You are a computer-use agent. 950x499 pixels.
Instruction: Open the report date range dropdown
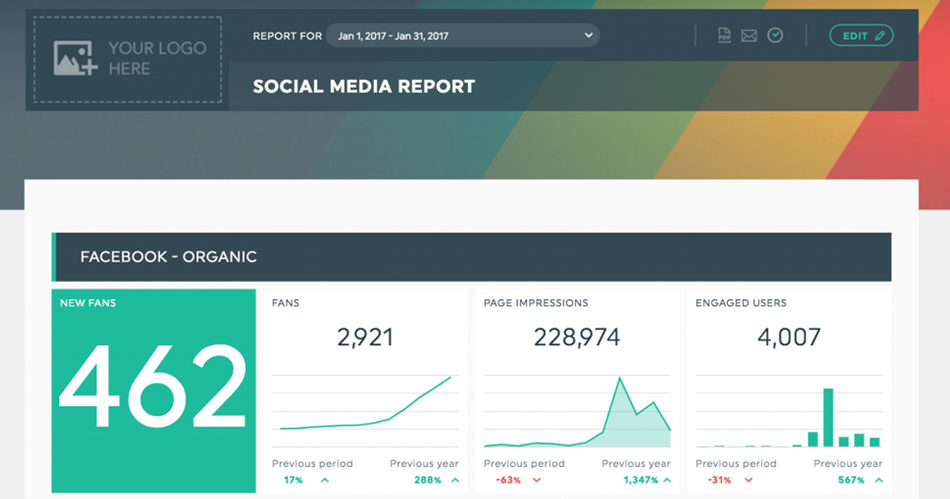[x=463, y=36]
